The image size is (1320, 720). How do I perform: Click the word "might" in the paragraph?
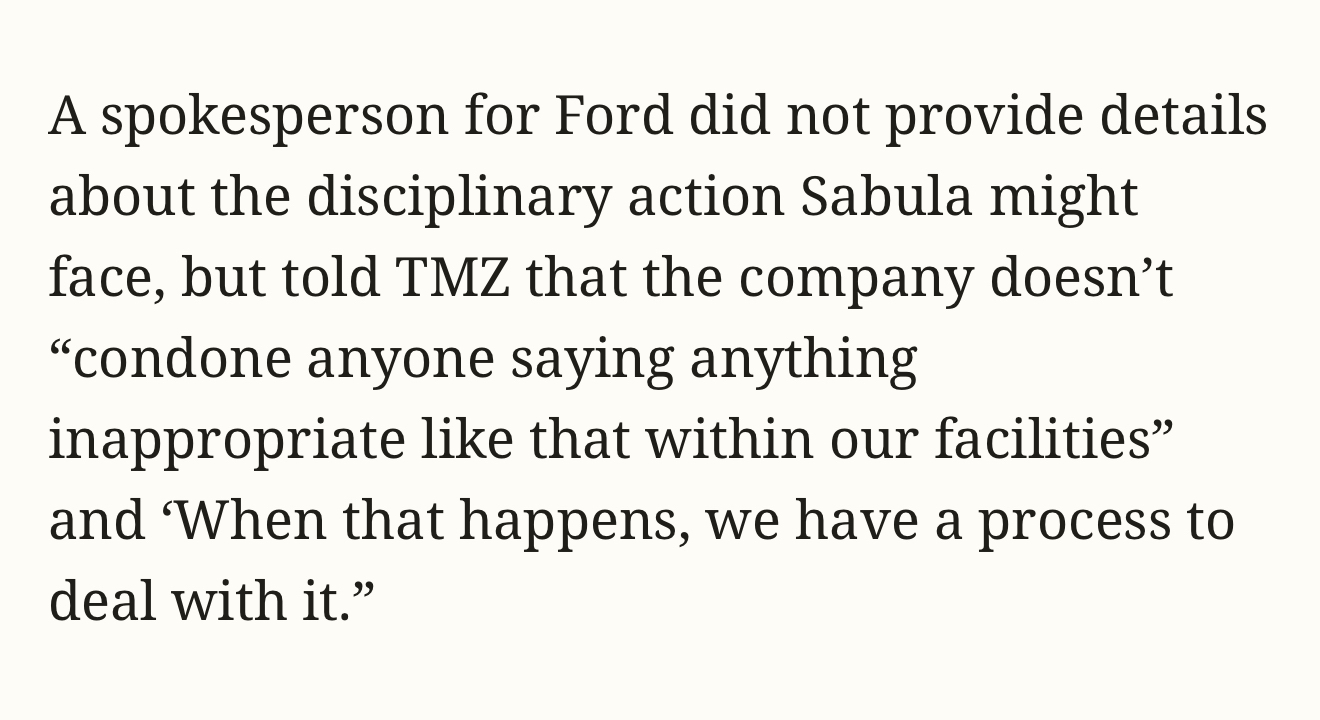(1064, 197)
